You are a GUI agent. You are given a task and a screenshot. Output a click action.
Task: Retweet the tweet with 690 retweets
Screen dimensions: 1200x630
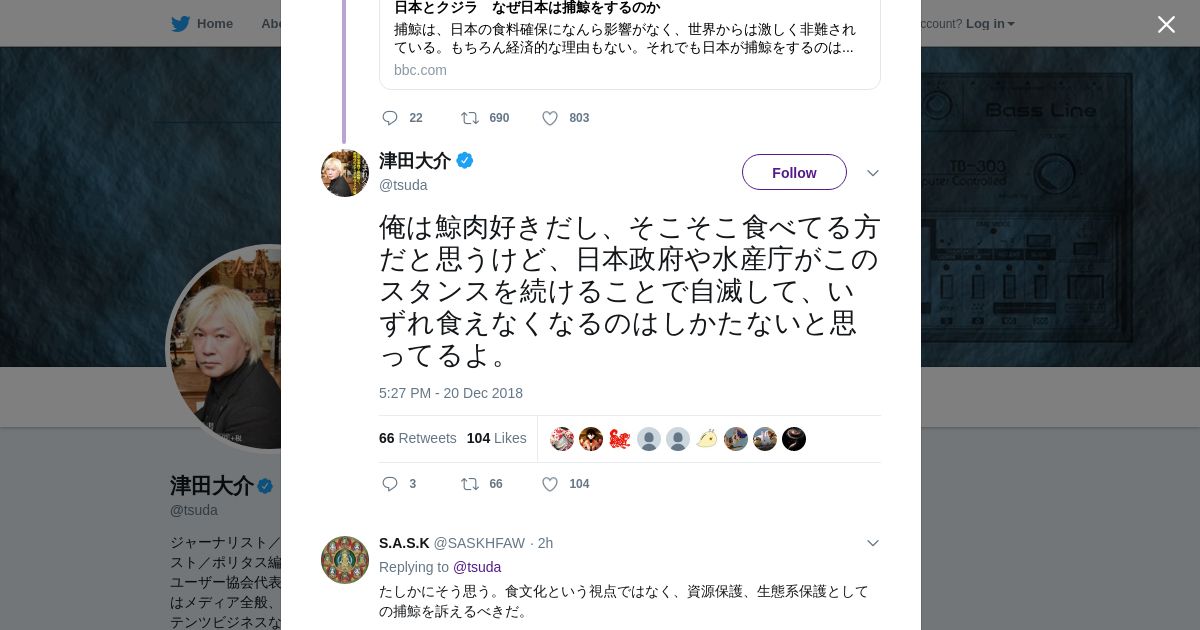pyautogui.click(x=470, y=118)
